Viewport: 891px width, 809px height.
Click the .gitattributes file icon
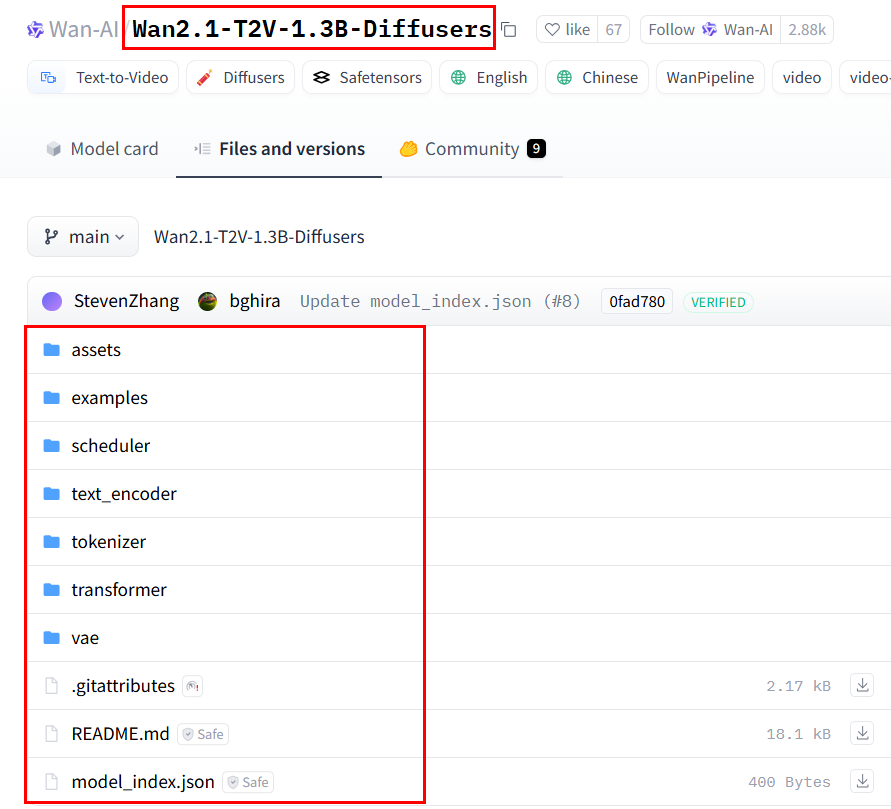52,686
